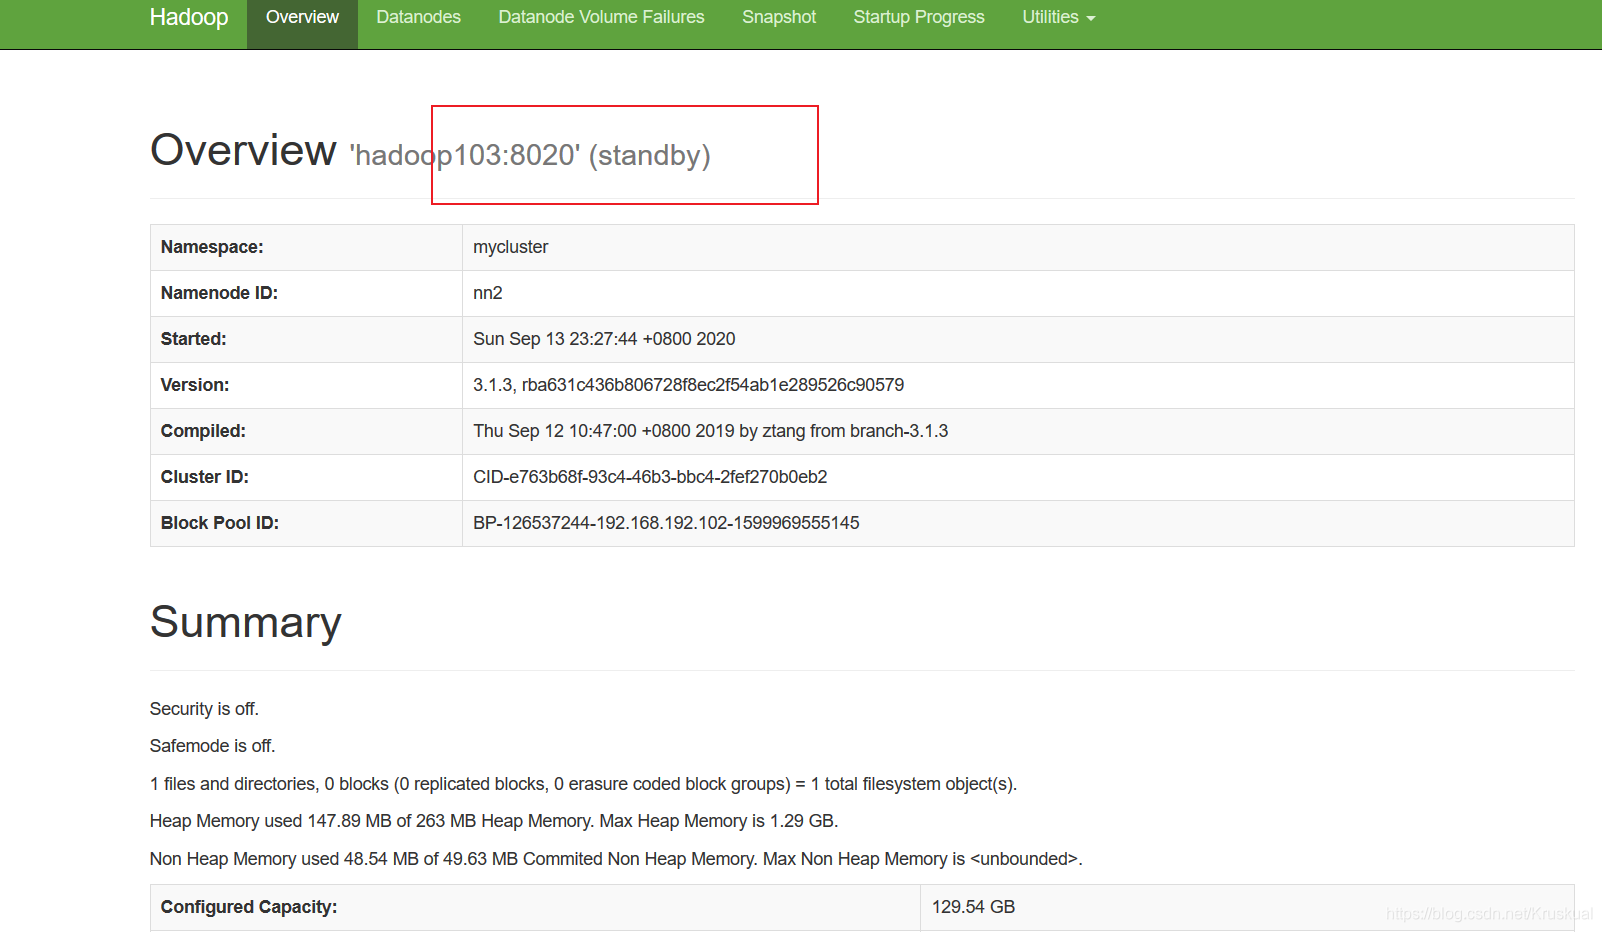Click the Namenode ID: label
This screenshot has width=1602, height=932.
click(219, 293)
